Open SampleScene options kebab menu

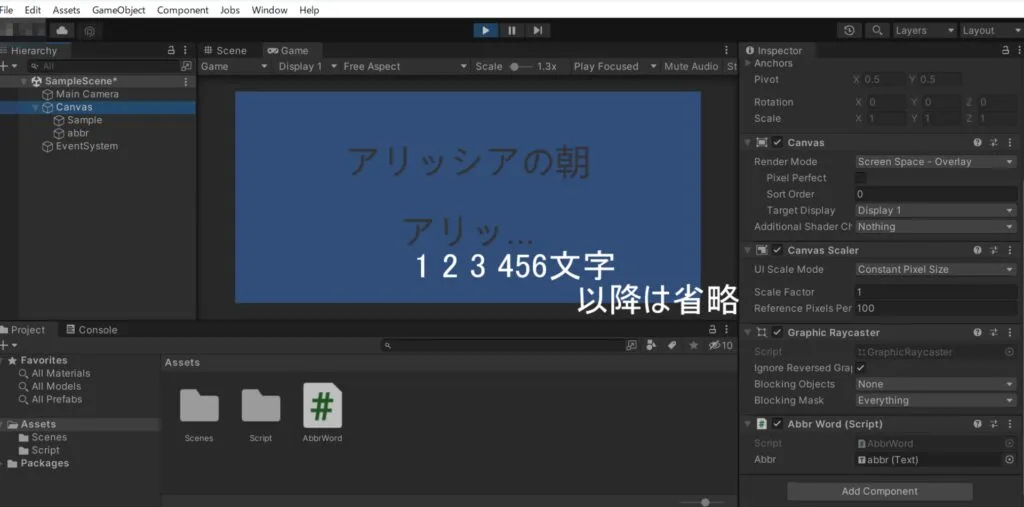(x=185, y=82)
